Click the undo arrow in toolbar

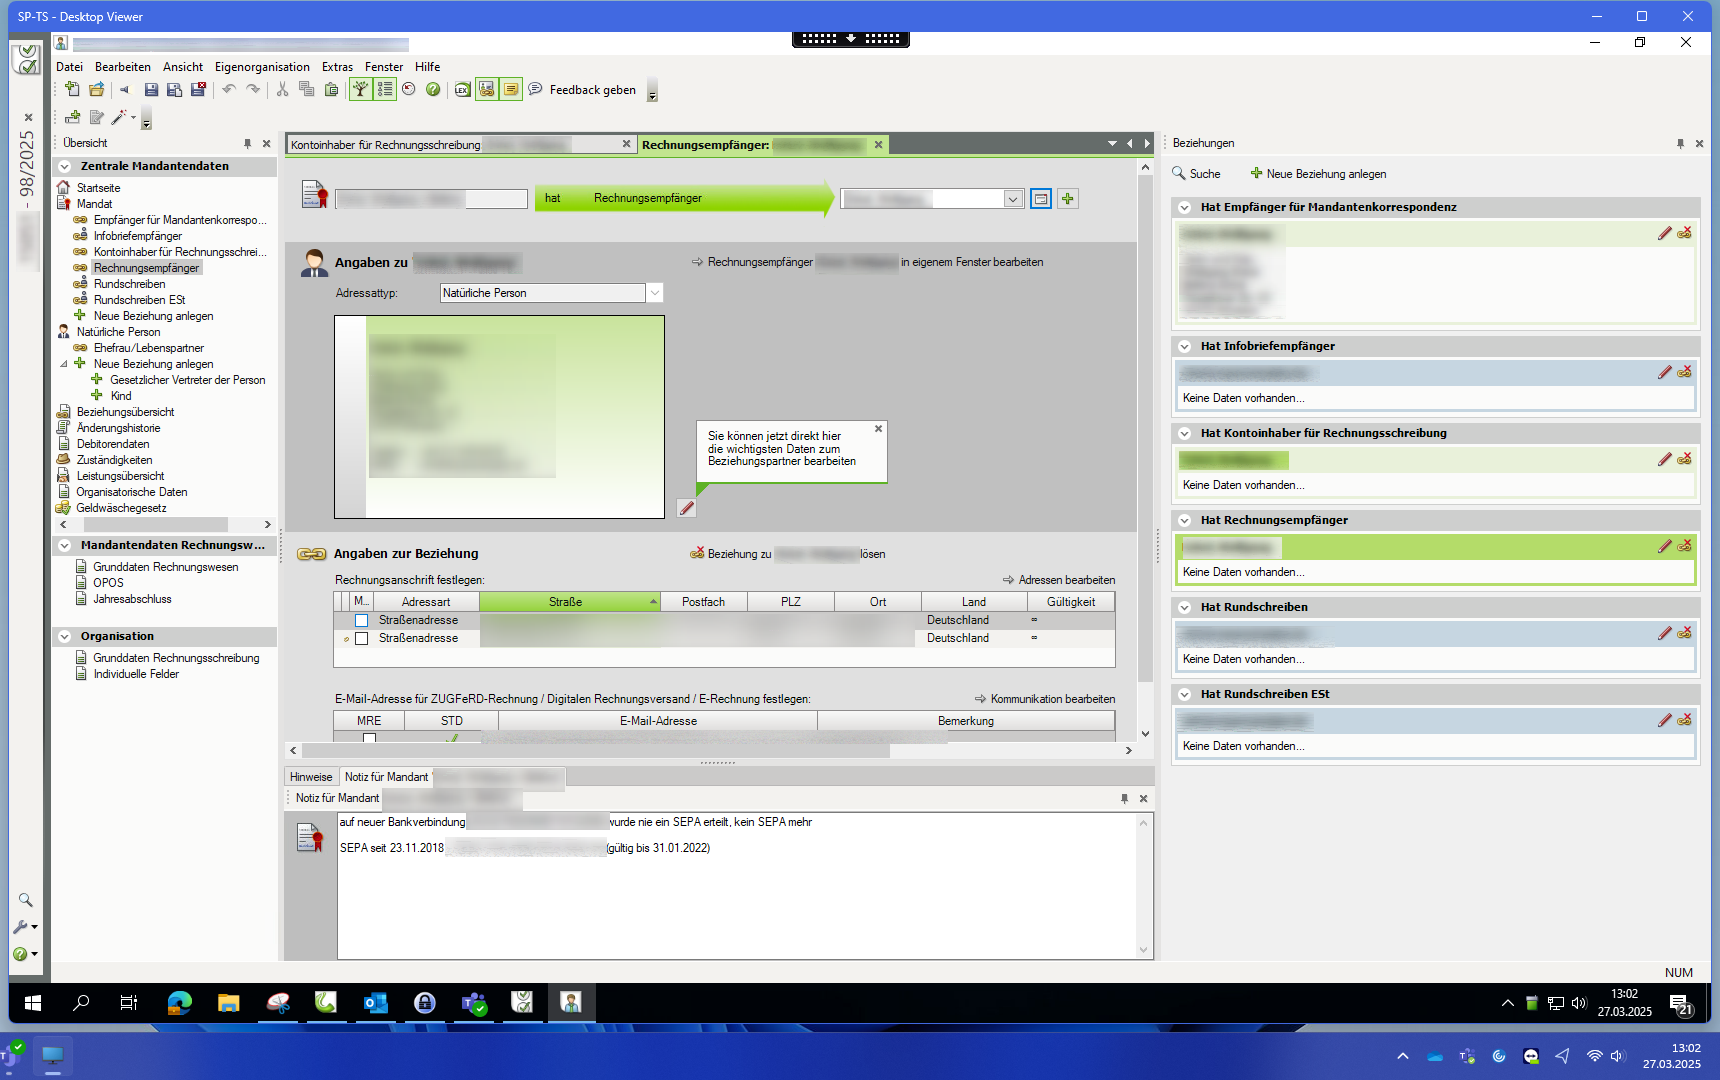229,90
